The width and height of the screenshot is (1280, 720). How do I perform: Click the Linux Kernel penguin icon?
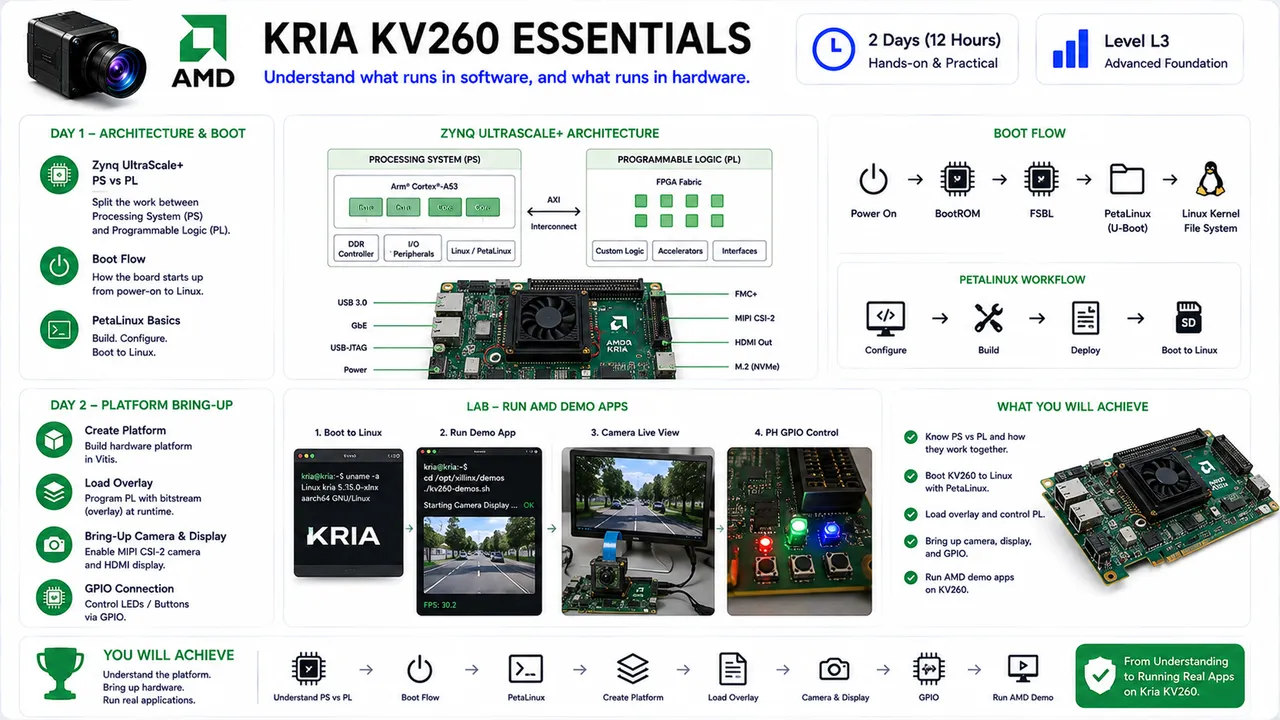pyautogui.click(x=1210, y=180)
